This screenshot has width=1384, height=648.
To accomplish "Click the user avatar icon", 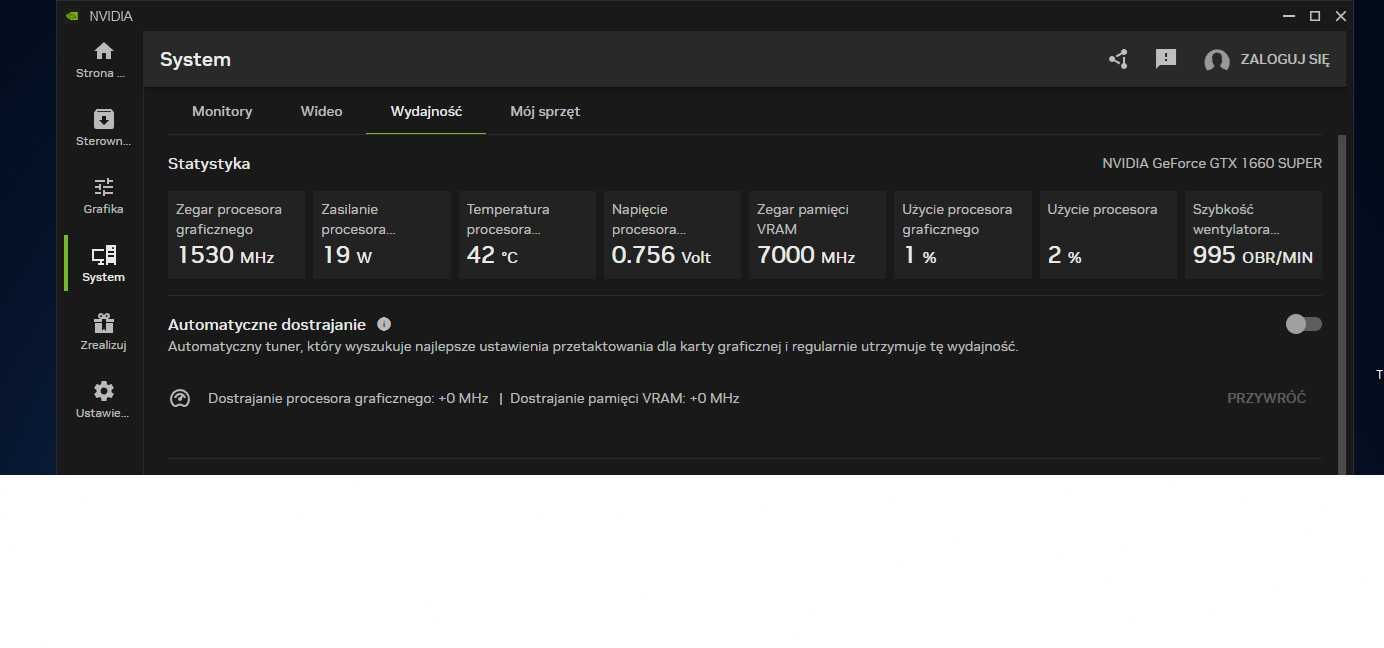I will click(1216, 60).
